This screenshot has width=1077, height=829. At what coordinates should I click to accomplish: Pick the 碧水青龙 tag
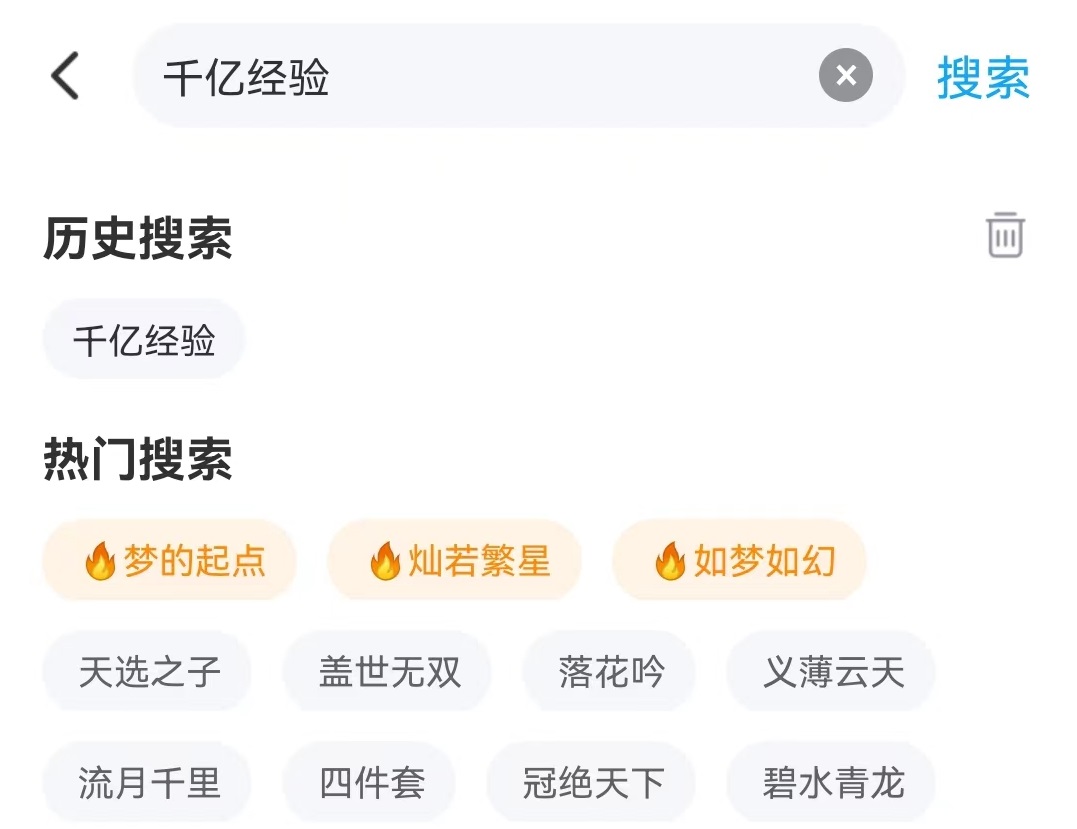click(x=832, y=782)
